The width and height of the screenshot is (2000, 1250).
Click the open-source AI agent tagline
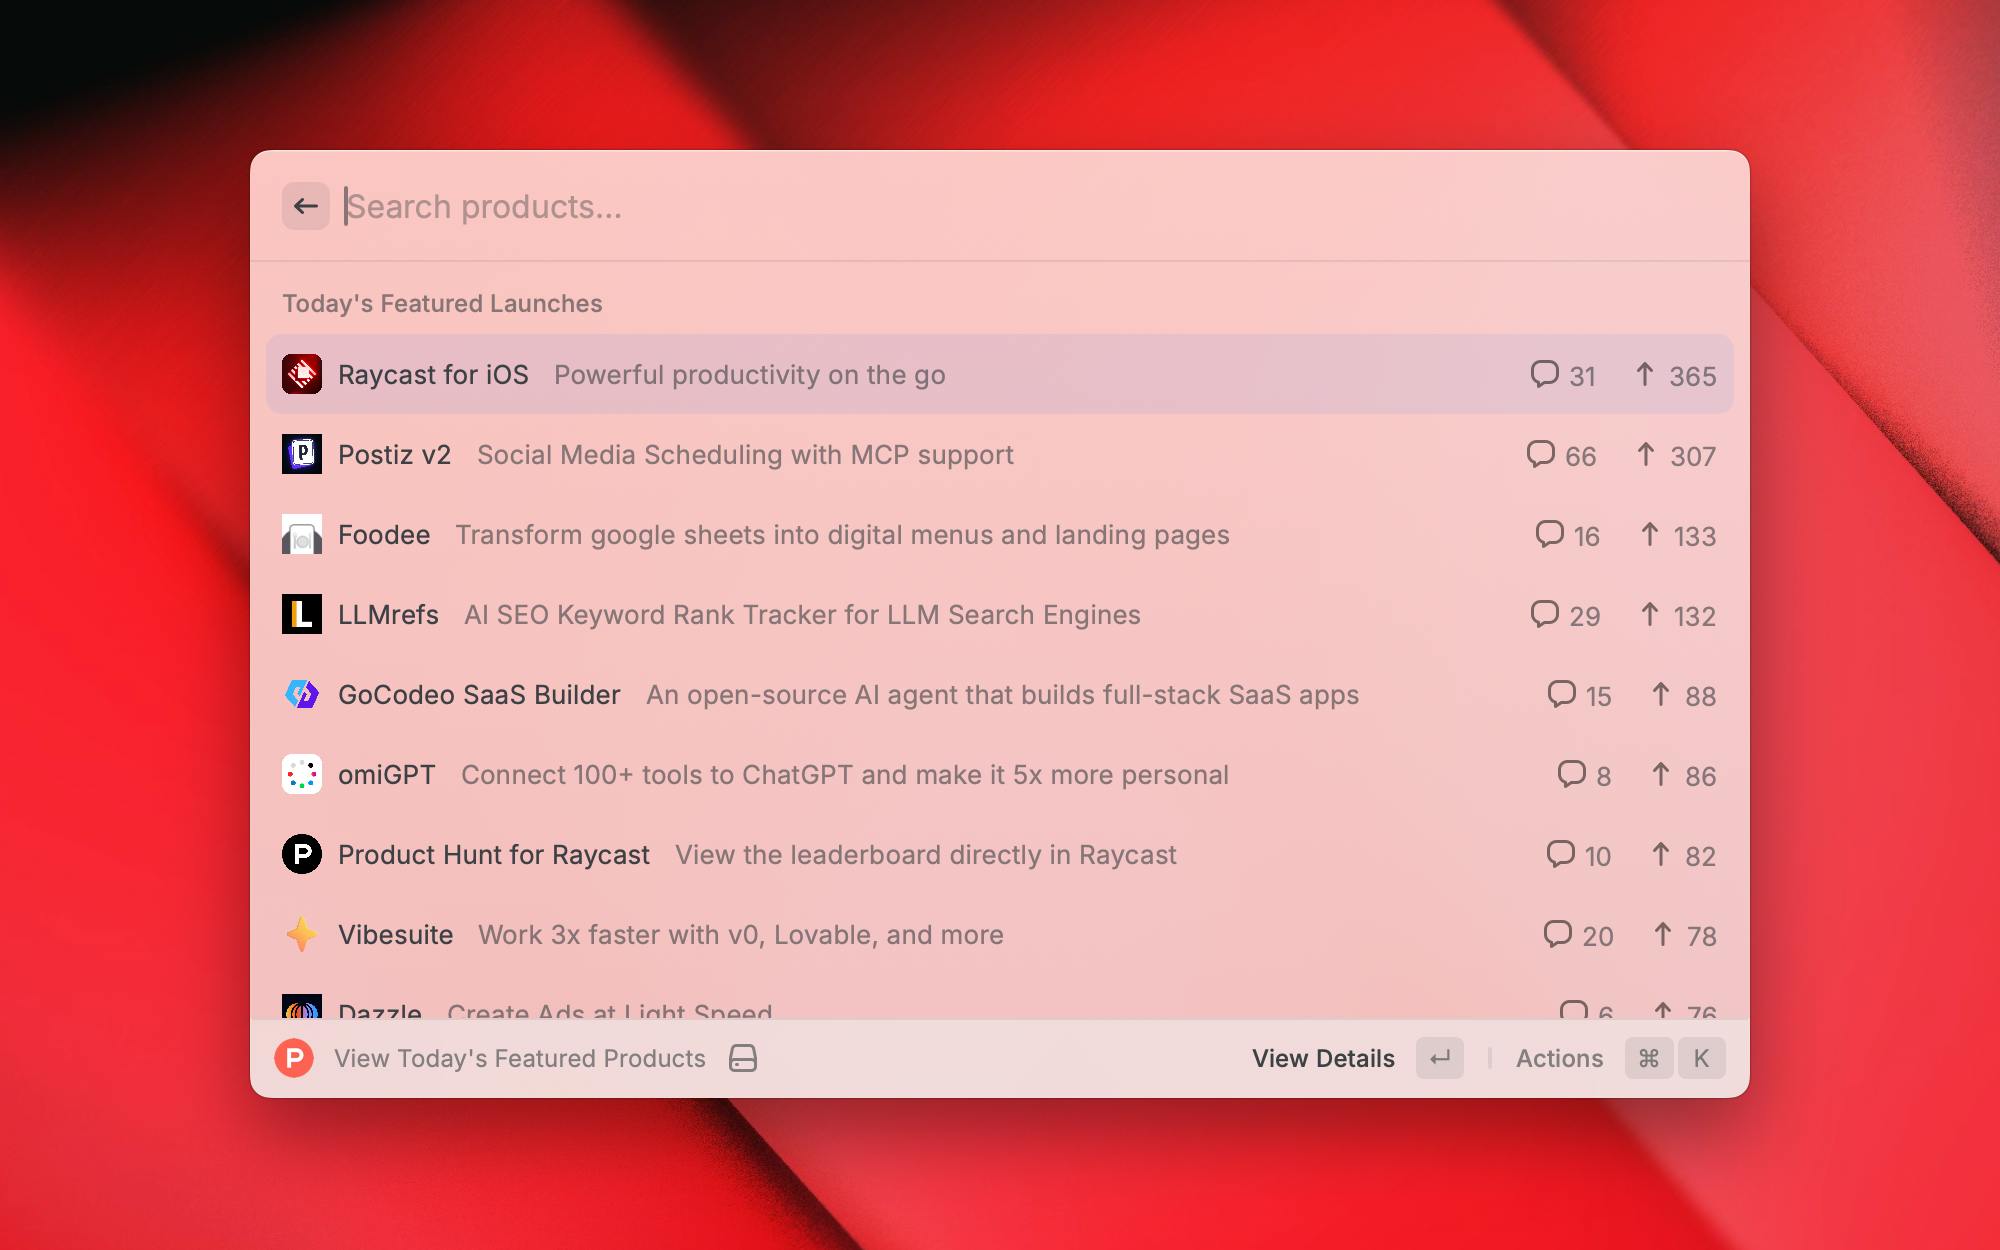coord(1003,695)
